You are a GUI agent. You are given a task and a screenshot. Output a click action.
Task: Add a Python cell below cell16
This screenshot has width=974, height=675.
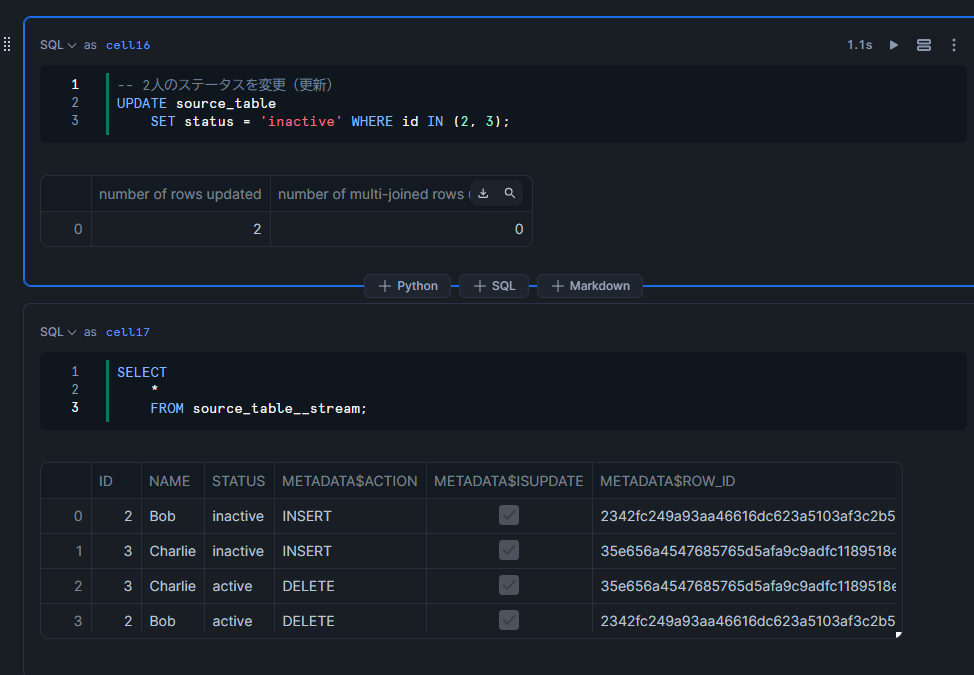(407, 286)
